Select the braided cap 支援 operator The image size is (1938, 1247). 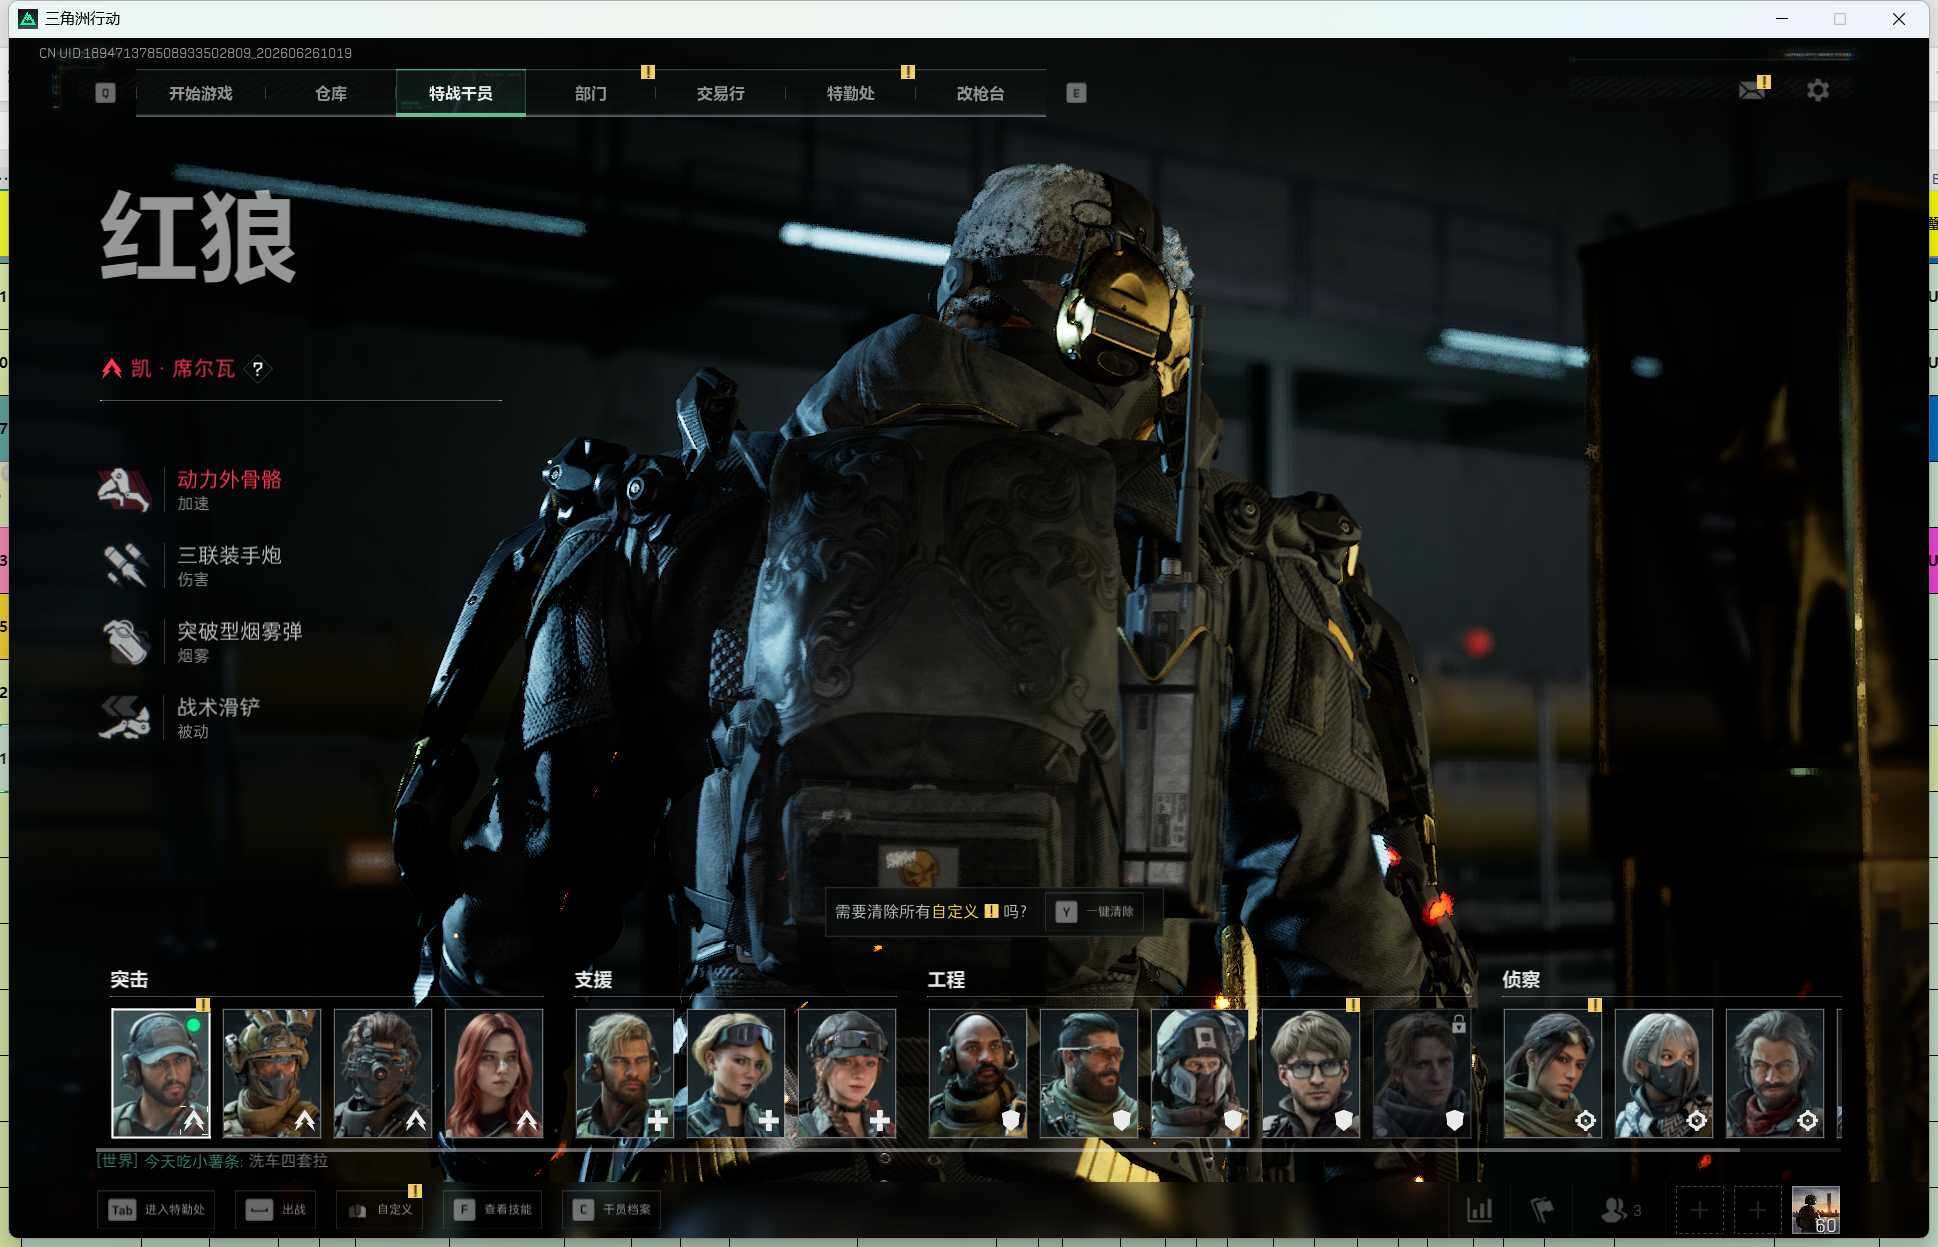847,1073
